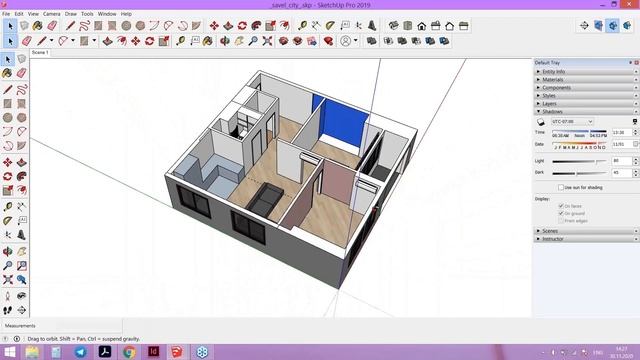Toggle the On faces display checkbox
Image resolution: width=640 pixels, height=360 pixels.
tap(561, 206)
